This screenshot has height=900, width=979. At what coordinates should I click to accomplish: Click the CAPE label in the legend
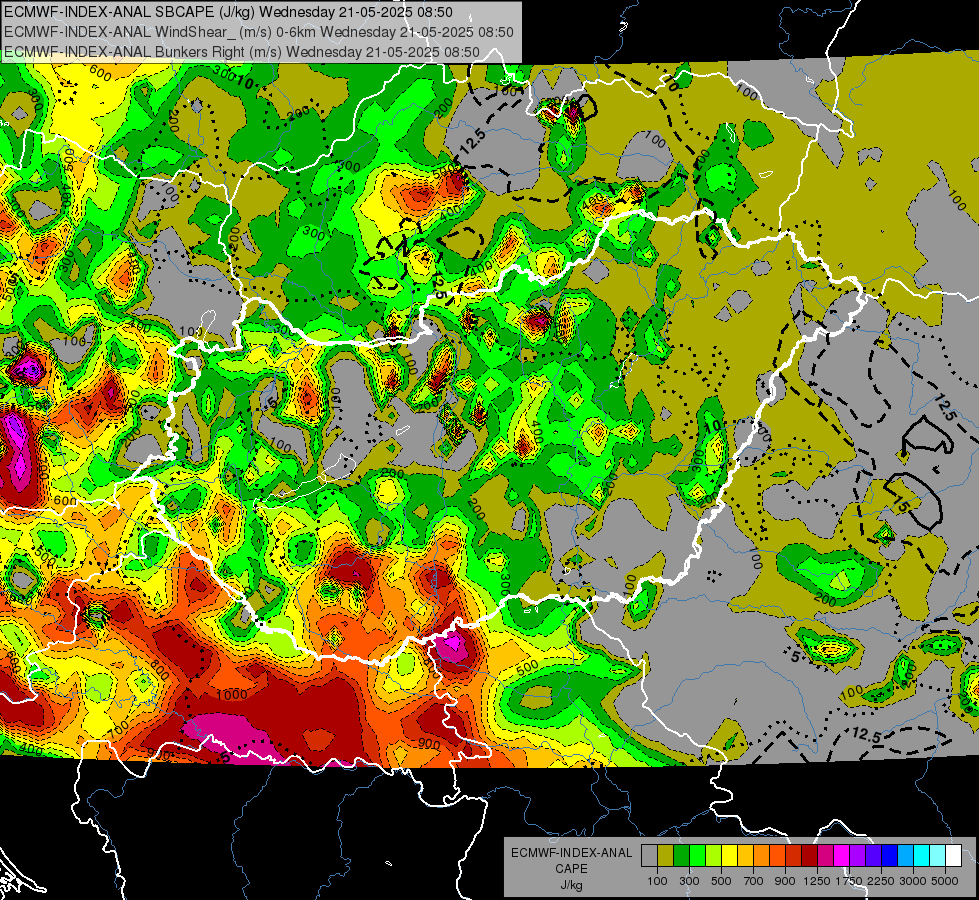[571, 868]
